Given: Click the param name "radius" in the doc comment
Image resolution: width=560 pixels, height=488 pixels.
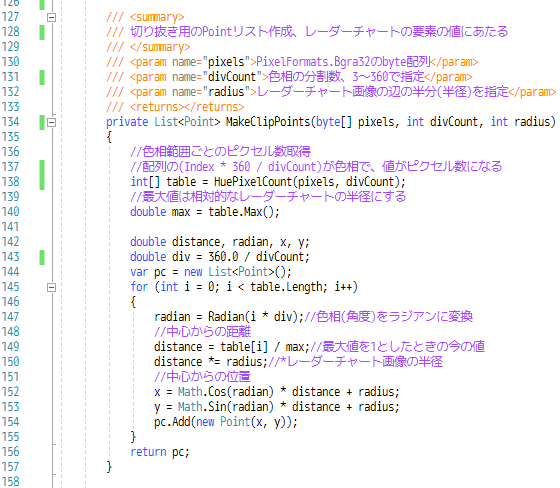Looking at the screenshot, I should (x=226, y=92).
